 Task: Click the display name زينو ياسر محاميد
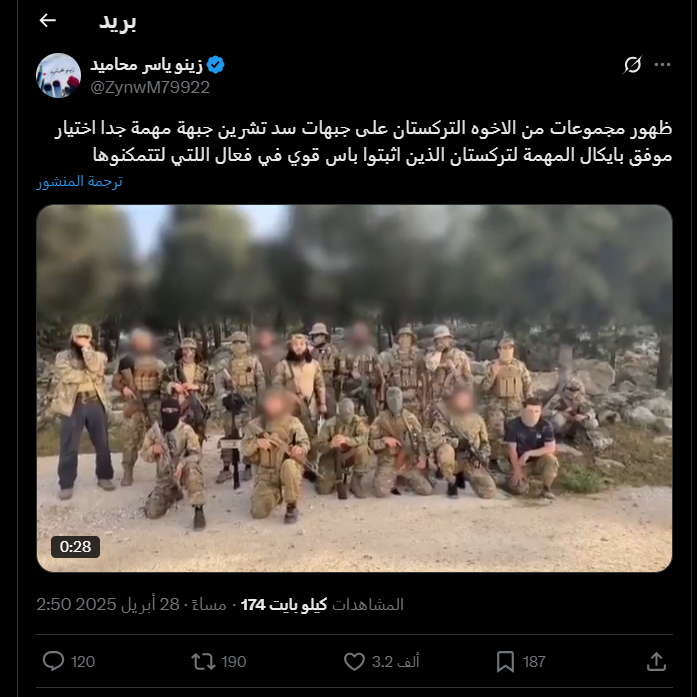pos(147,65)
